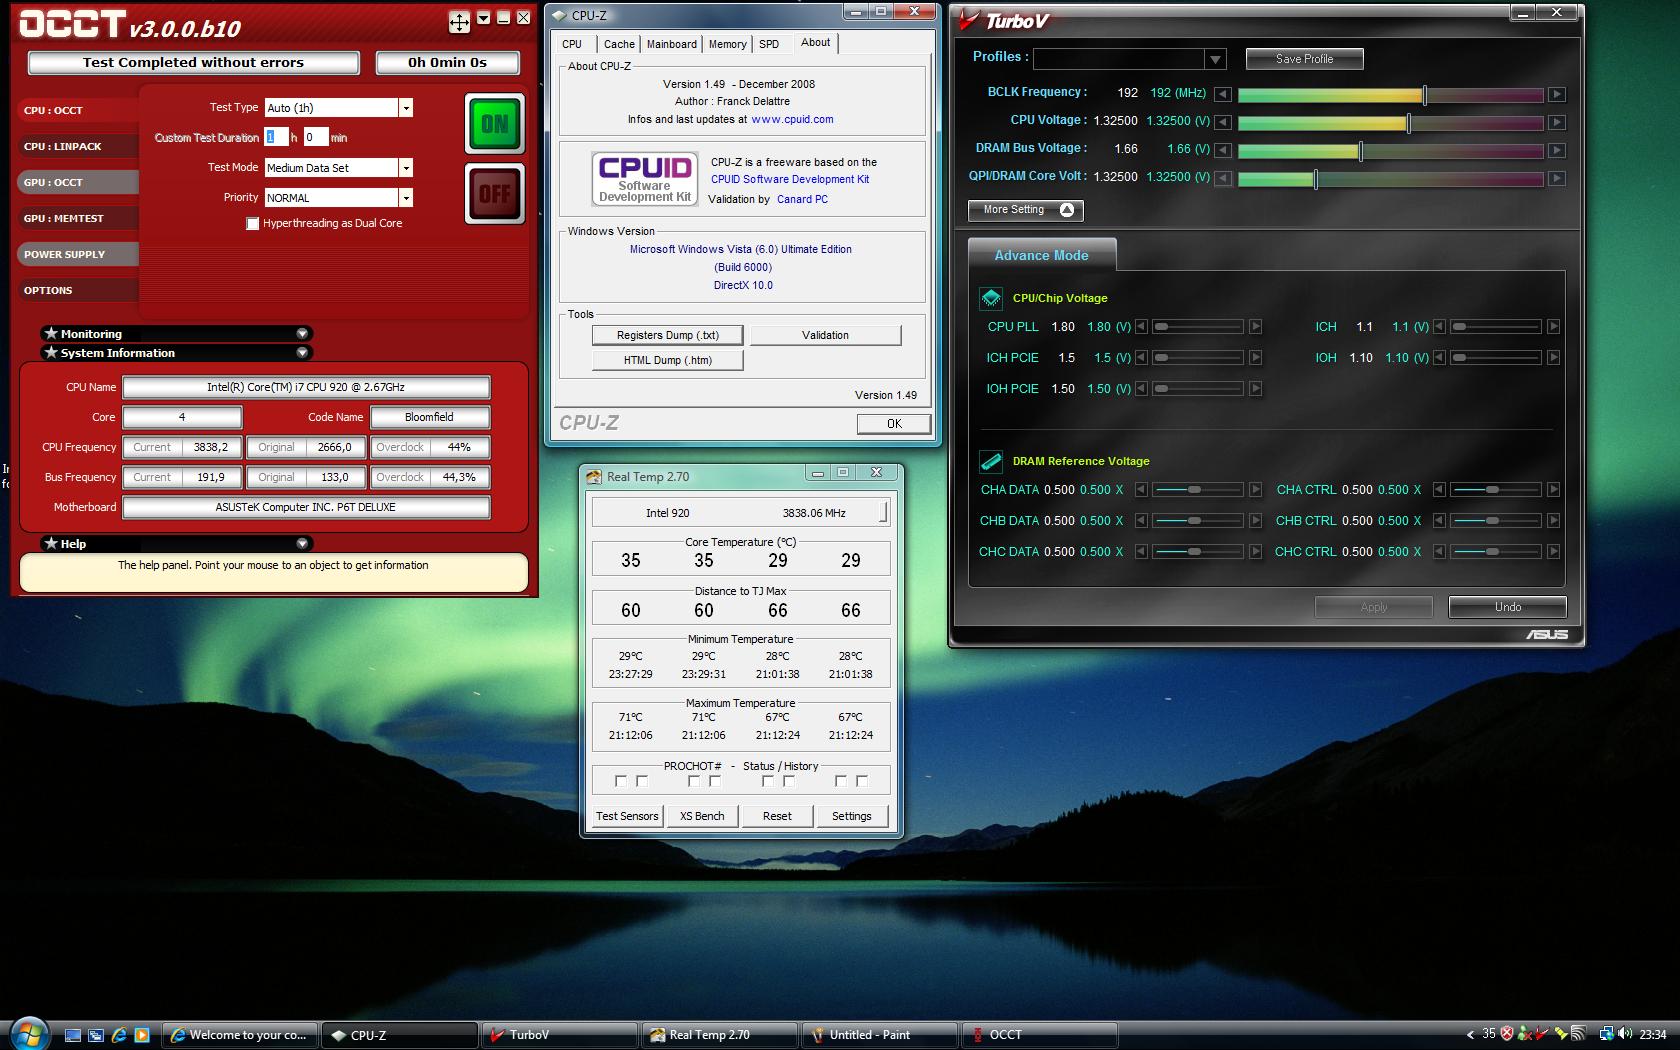Decrease CHA DATA reference with left arrow

coord(1140,490)
